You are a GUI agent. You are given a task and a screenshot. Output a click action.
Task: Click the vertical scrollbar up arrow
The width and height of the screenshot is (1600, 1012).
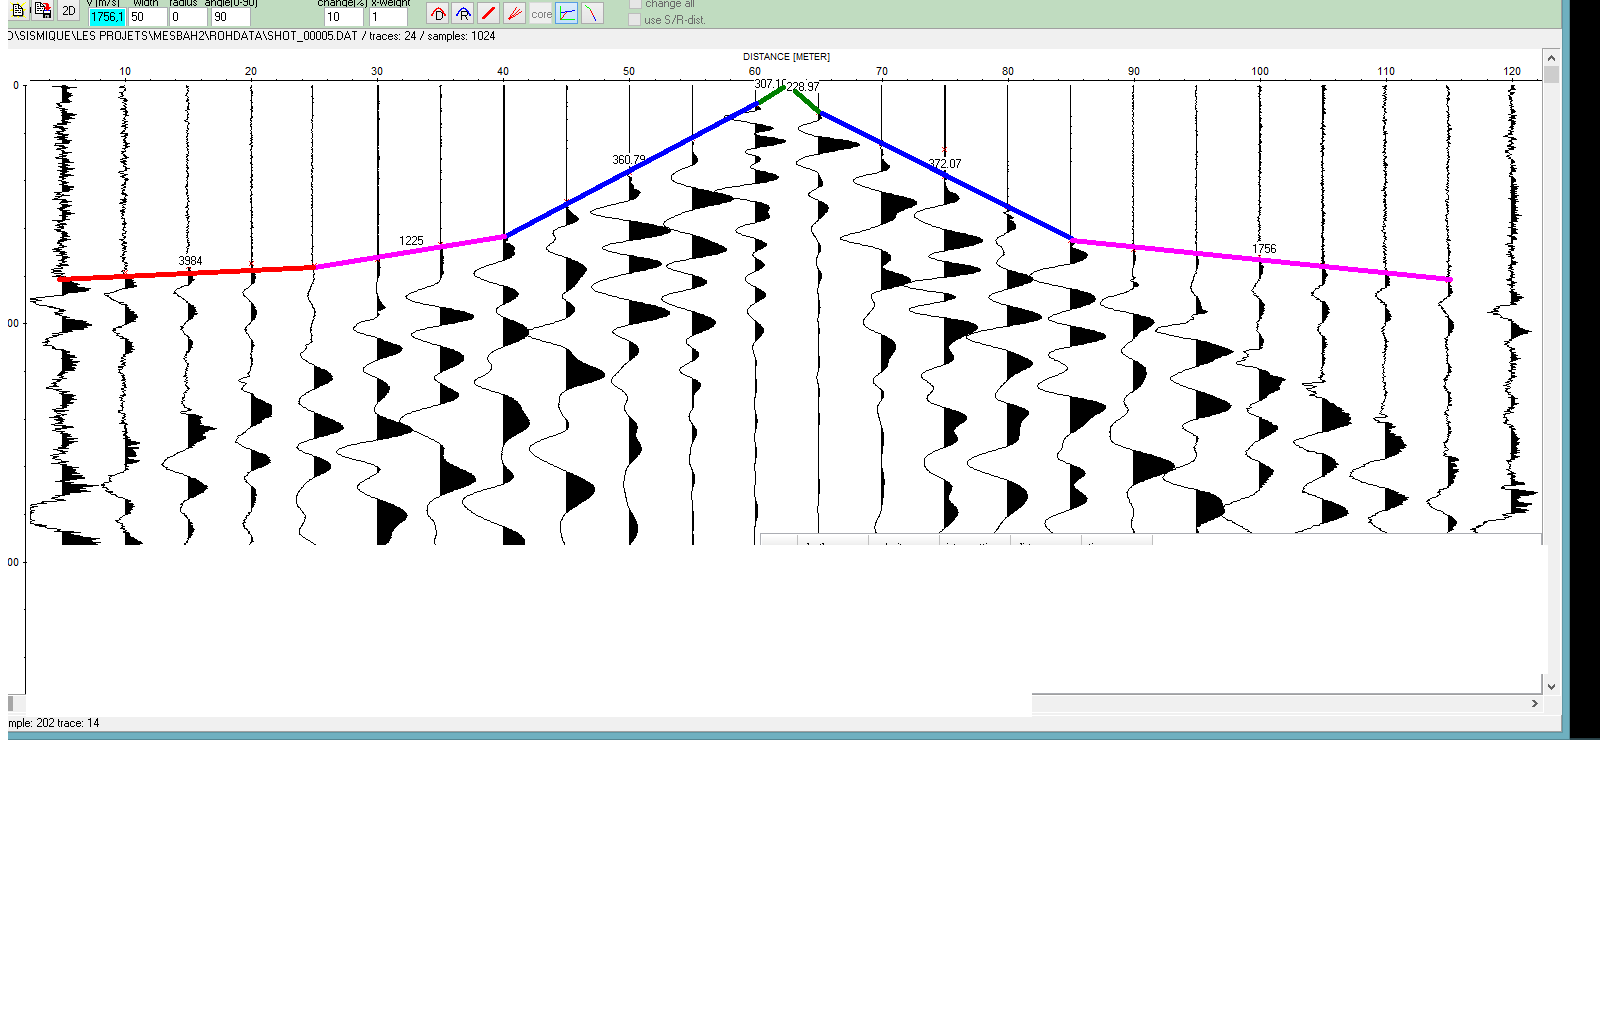[1551, 58]
